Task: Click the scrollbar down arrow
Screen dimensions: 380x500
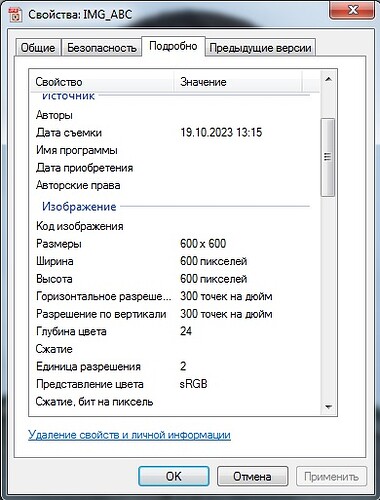Action: tap(328, 407)
